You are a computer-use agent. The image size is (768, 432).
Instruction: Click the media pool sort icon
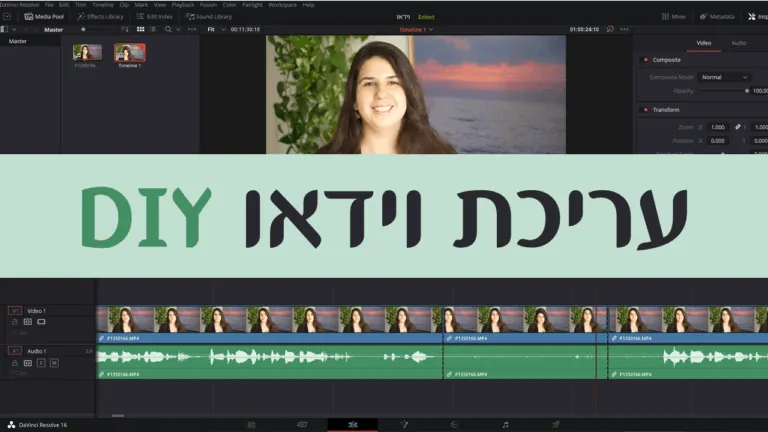124,29
